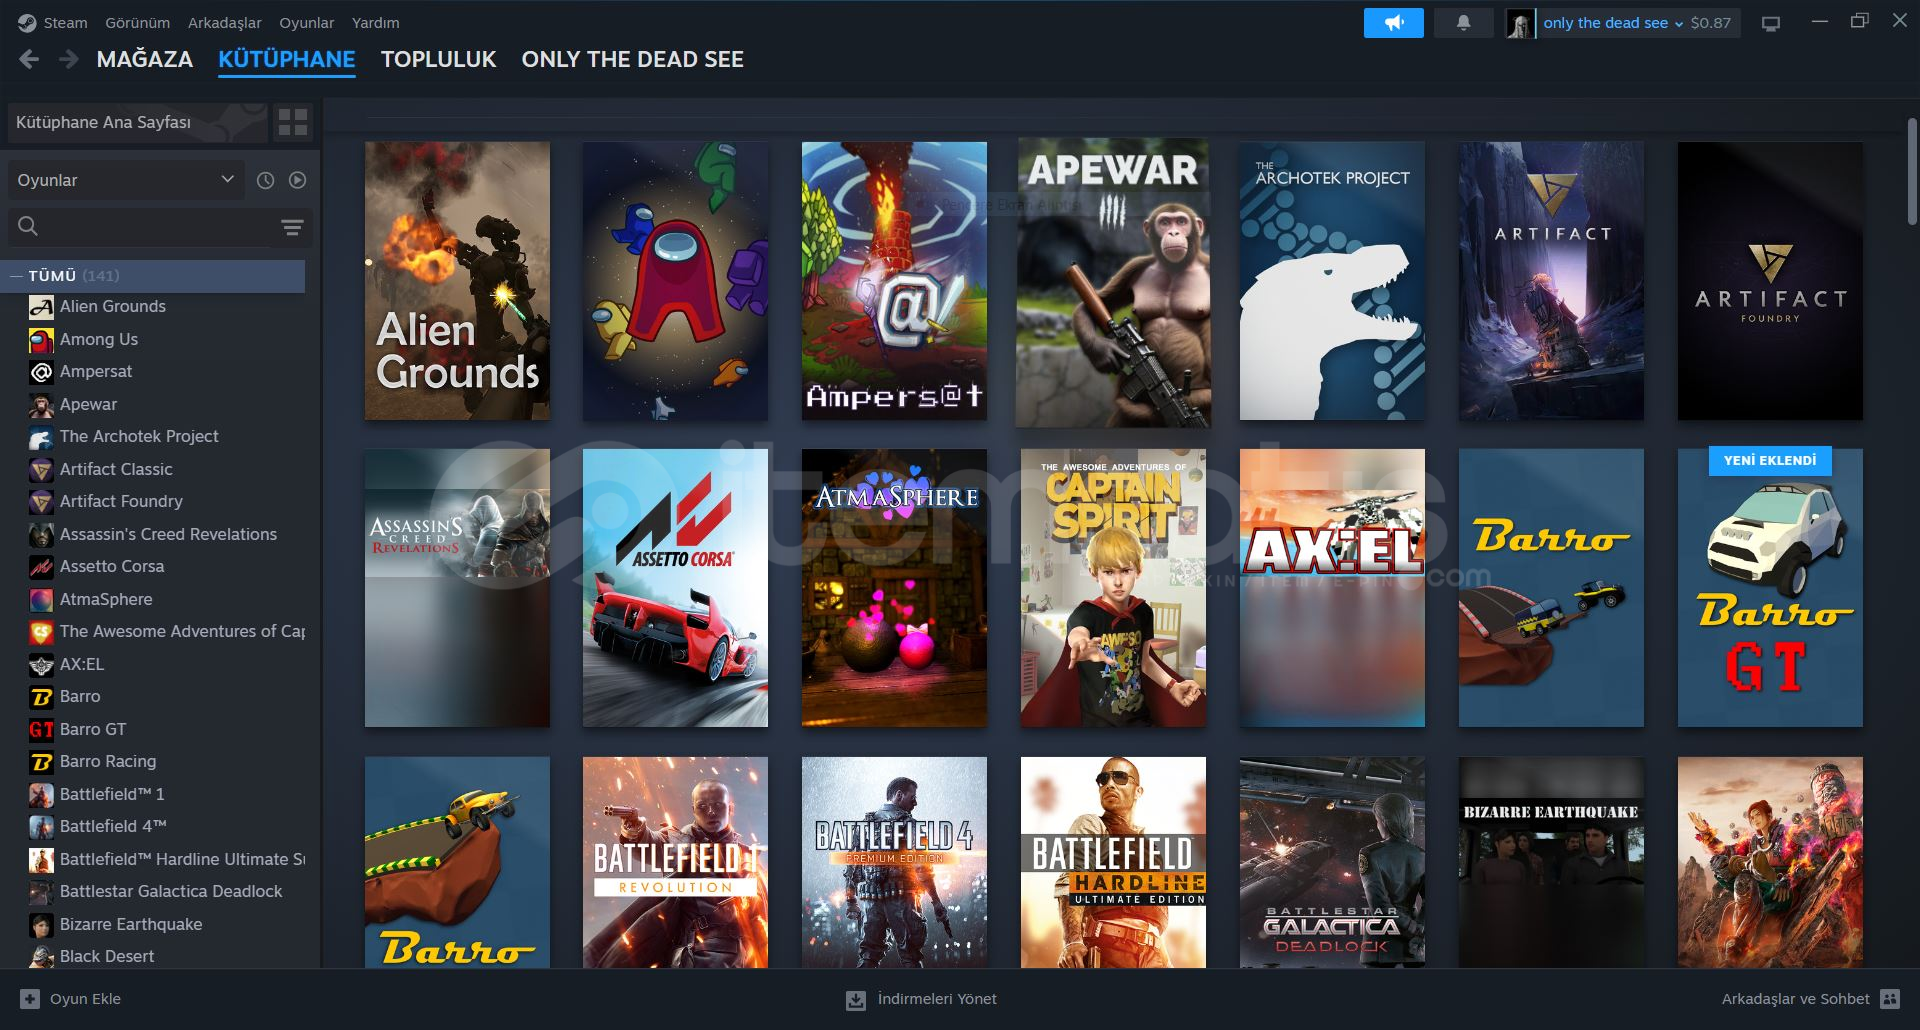Open the ONLY THE DEAD SEE profile tab
This screenshot has height=1030, width=1920.
coord(633,60)
